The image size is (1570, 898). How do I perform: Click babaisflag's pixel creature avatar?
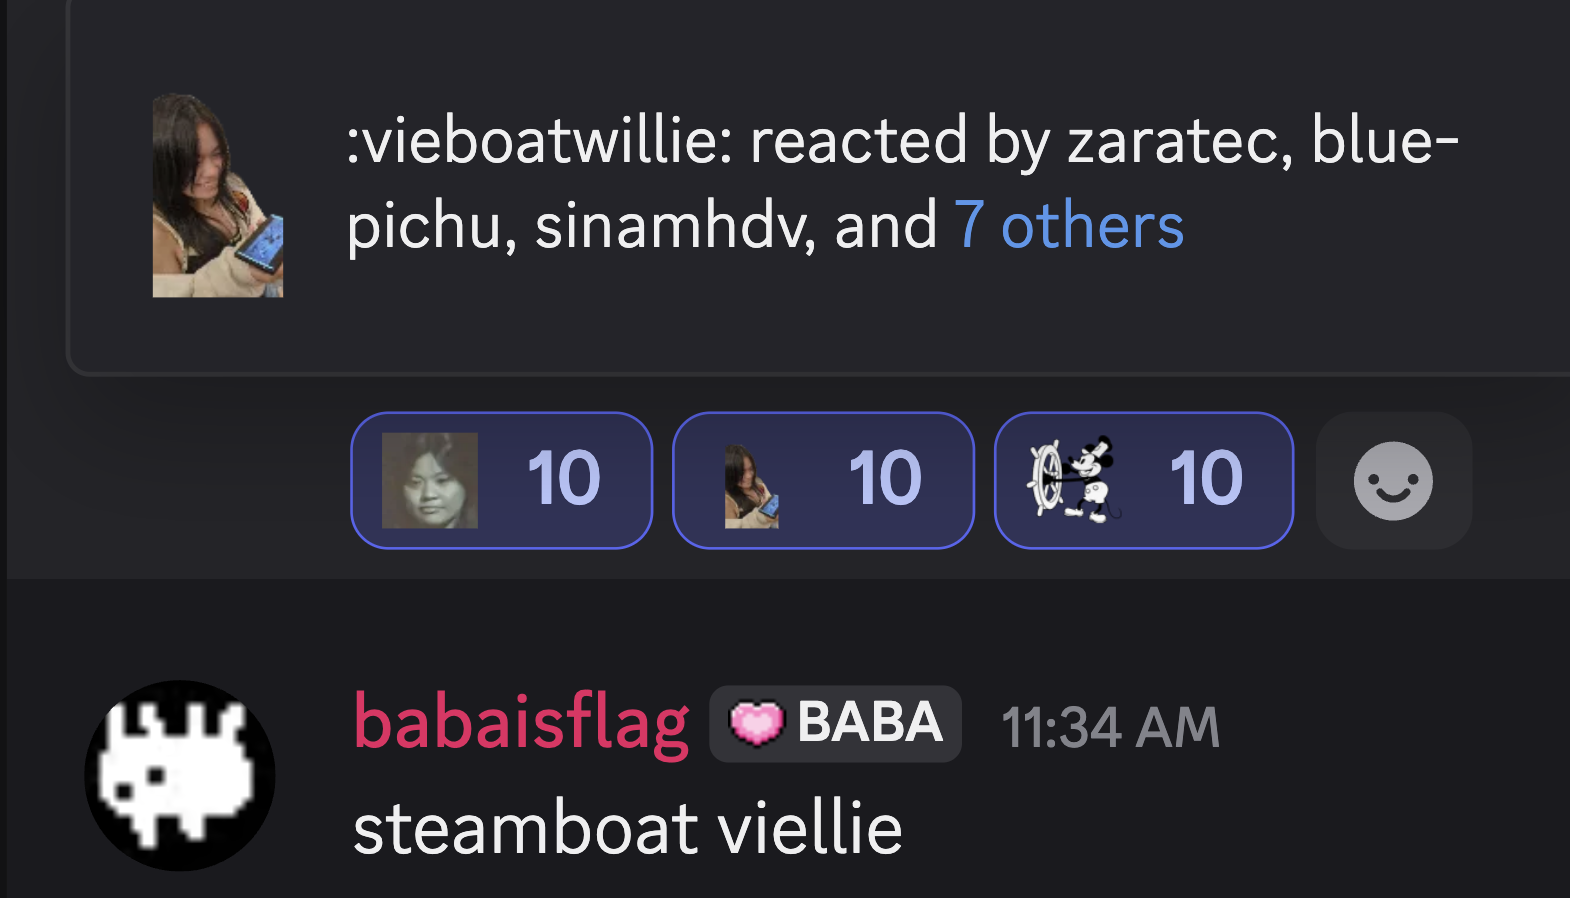(180, 775)
